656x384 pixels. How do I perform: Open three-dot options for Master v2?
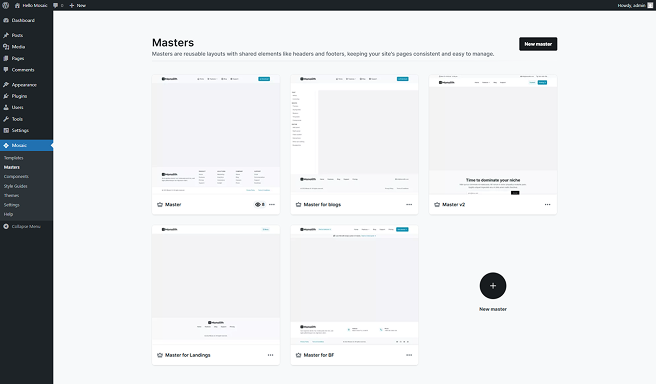548,205
